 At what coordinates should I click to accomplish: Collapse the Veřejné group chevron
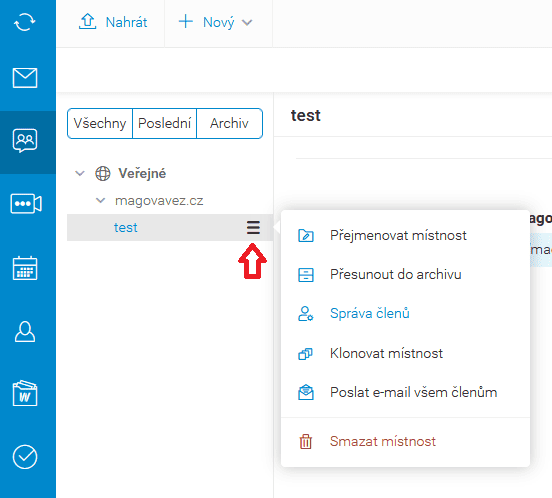click(80, 173)
